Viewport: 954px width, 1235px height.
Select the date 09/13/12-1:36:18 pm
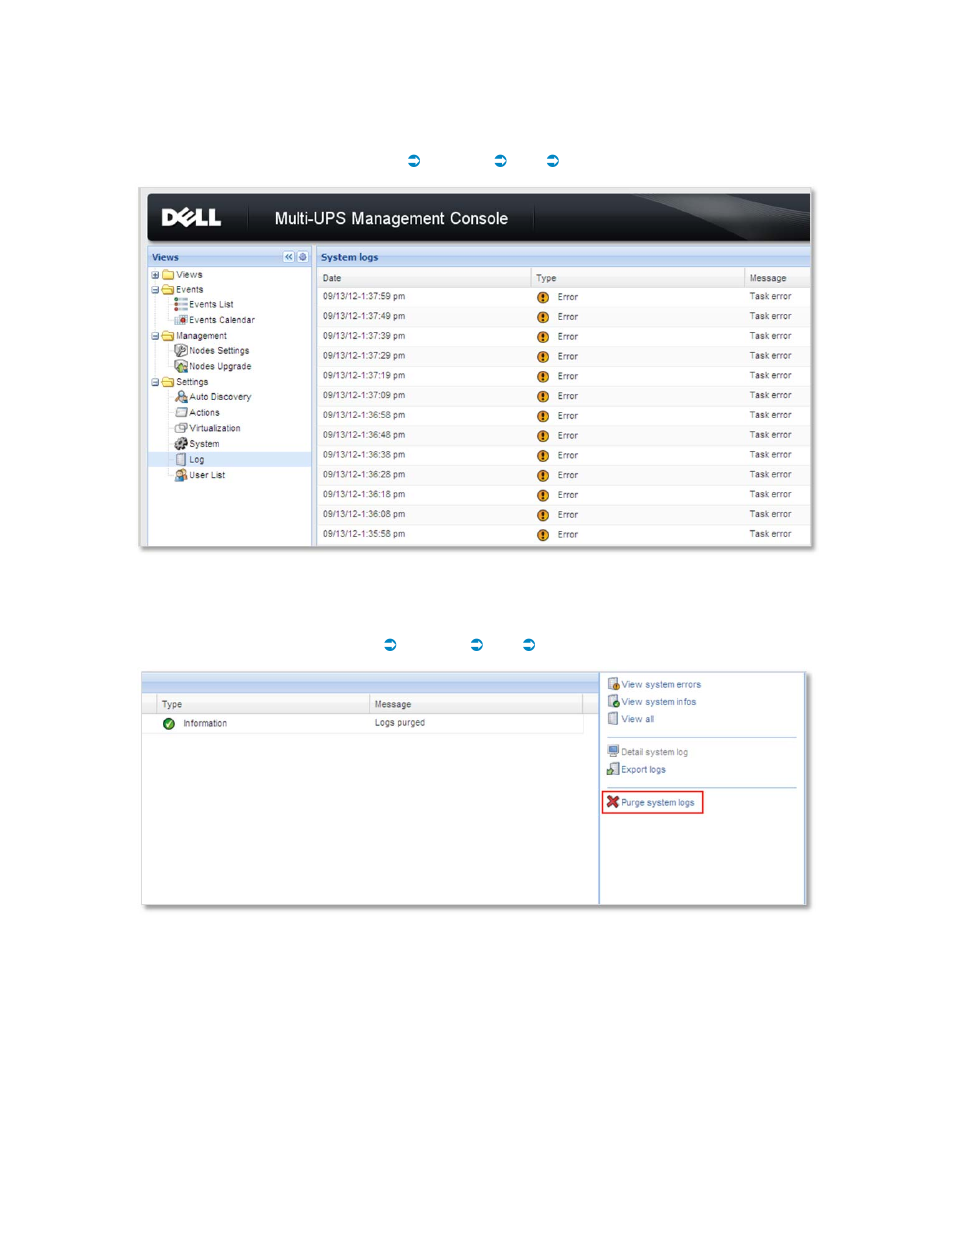coord(364,495)
